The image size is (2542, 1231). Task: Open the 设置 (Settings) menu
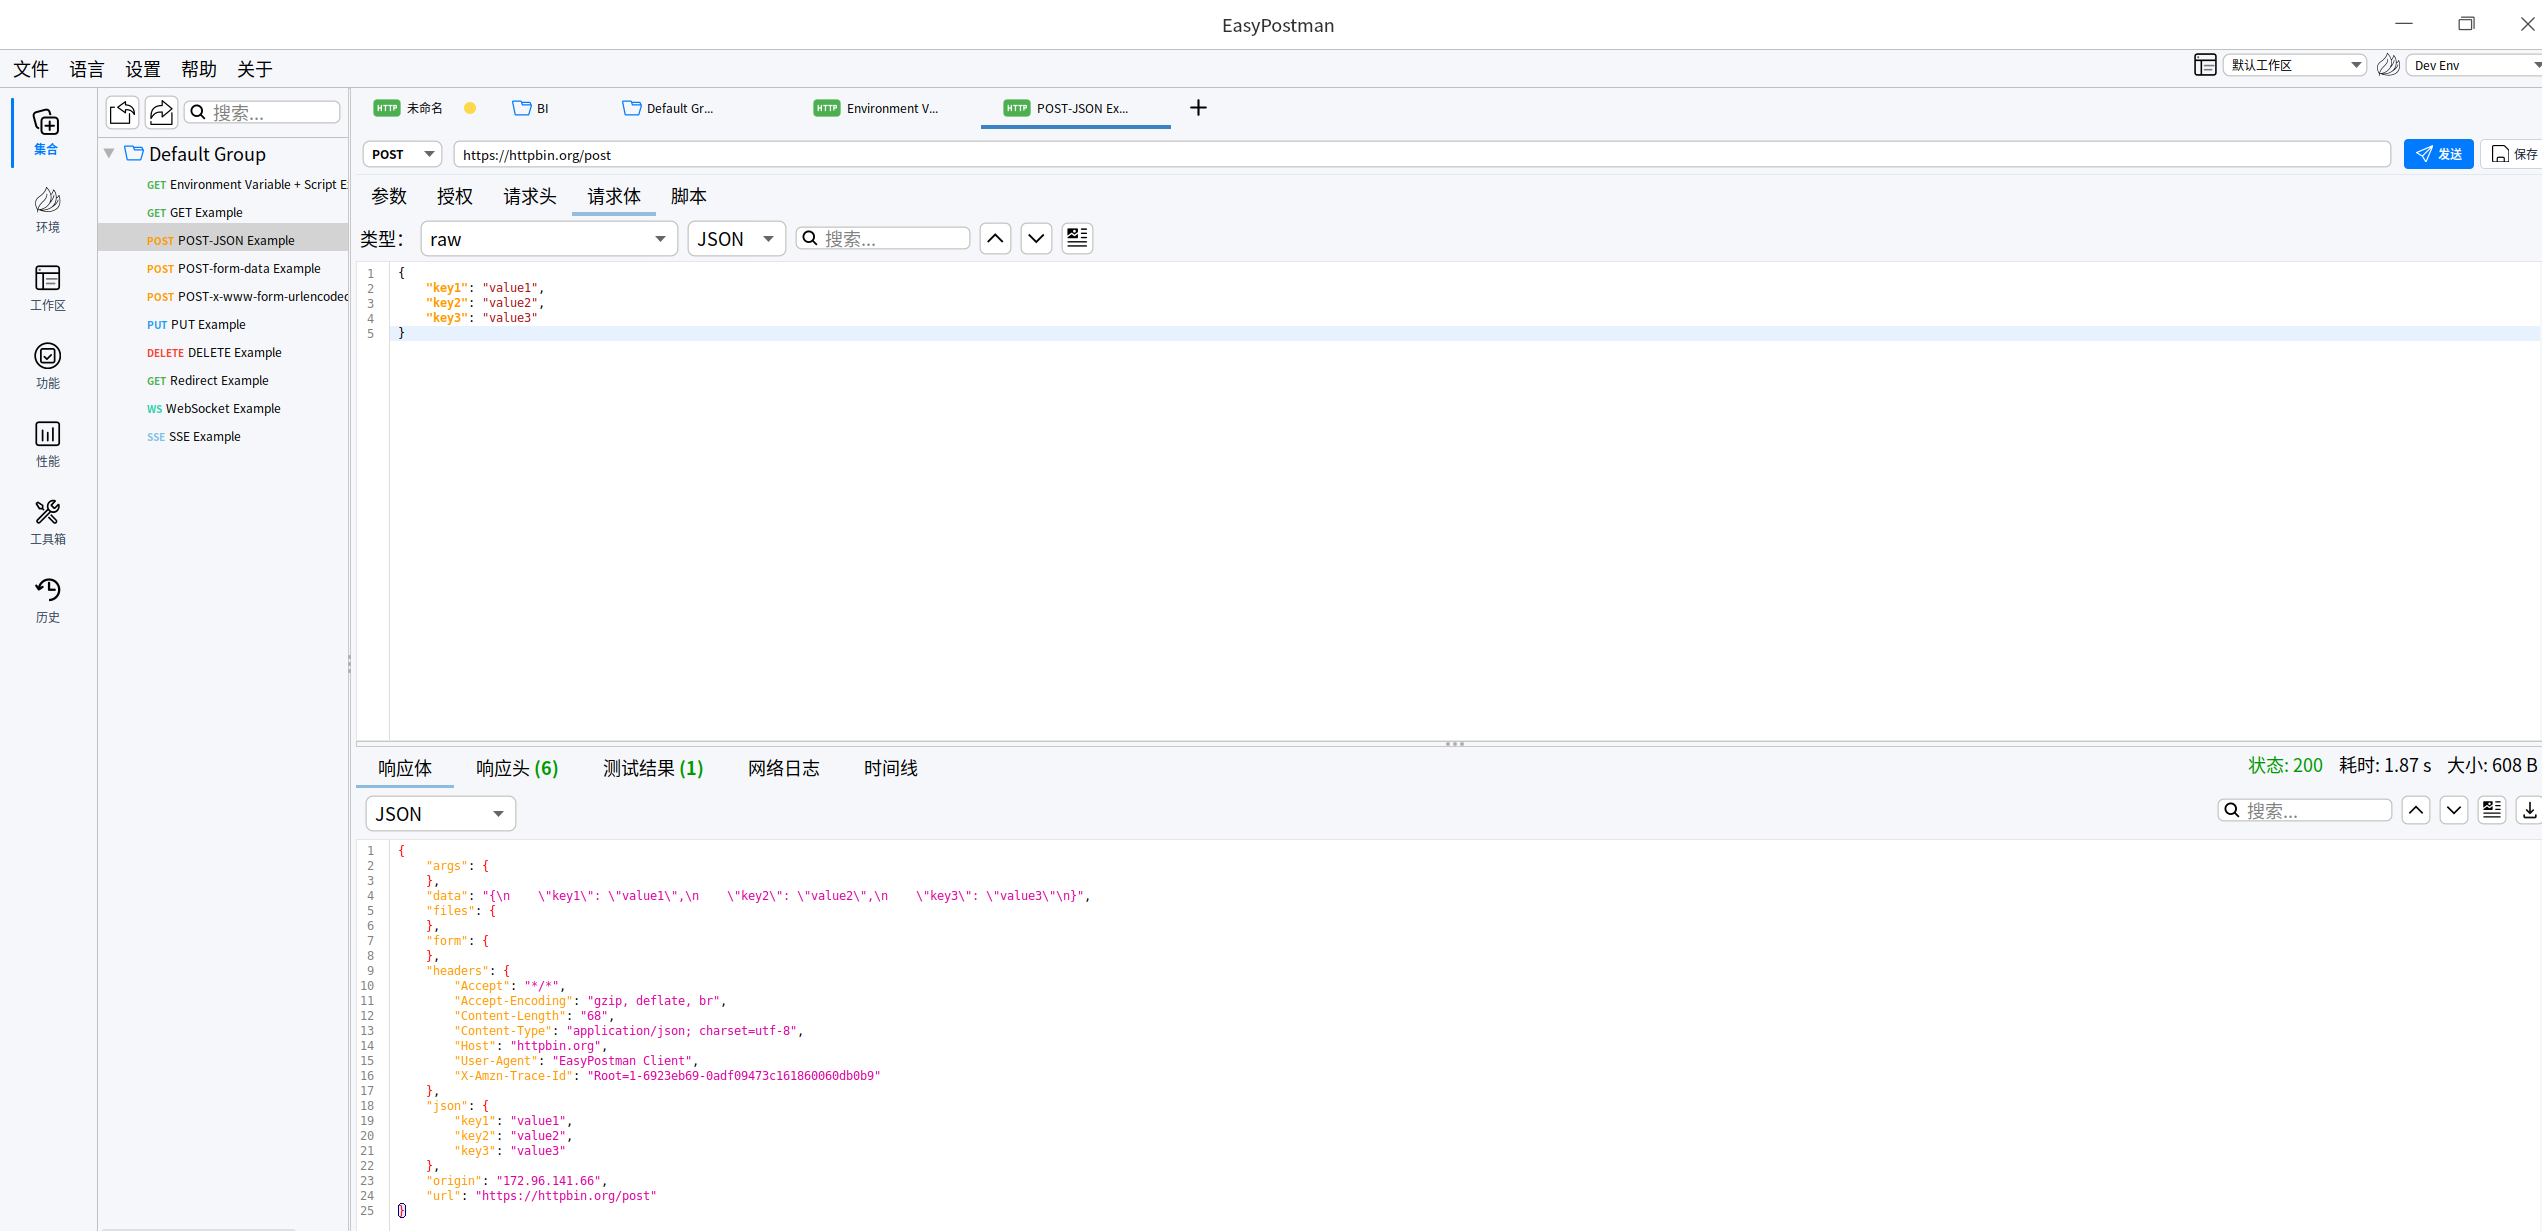[x=142, y=69]
